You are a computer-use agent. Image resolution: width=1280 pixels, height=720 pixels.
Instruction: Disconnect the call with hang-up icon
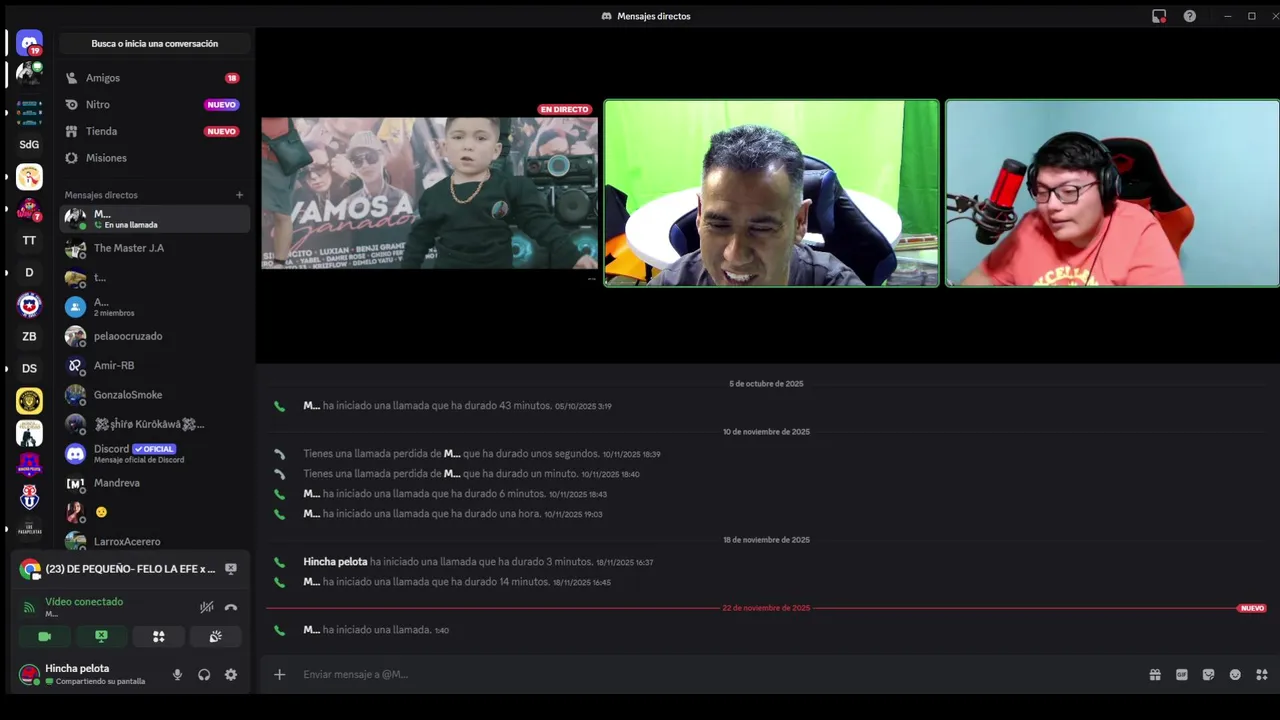point(231,607)
